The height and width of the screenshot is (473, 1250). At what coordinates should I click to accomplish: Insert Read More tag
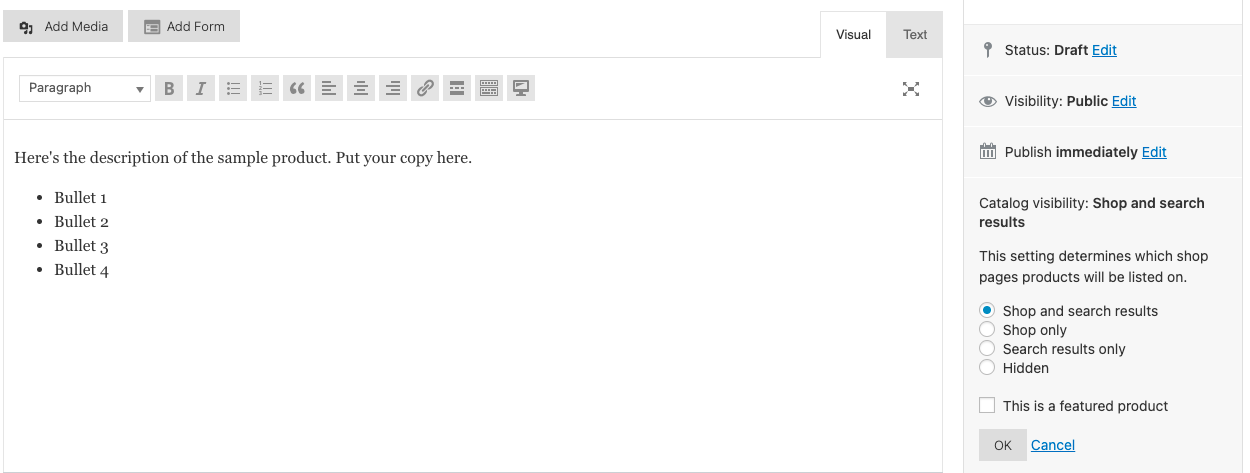457,88
